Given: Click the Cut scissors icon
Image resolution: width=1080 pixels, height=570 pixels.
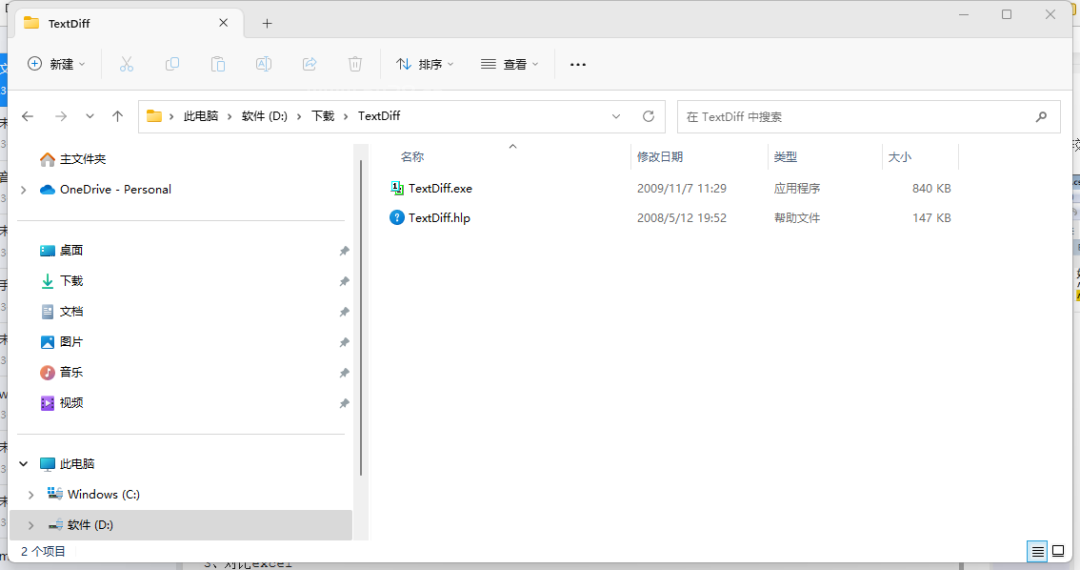Looking at the screenshot, I should tap(126, 64).
